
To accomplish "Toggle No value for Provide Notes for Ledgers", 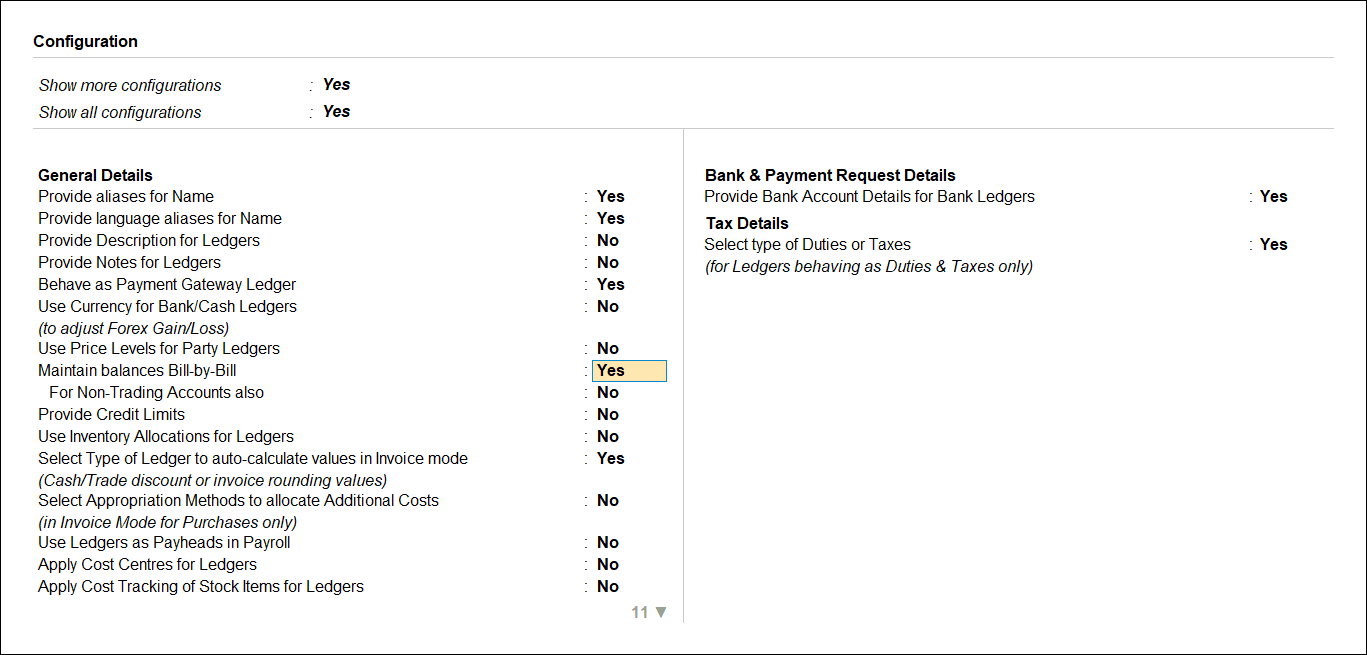I will (608, 263).
